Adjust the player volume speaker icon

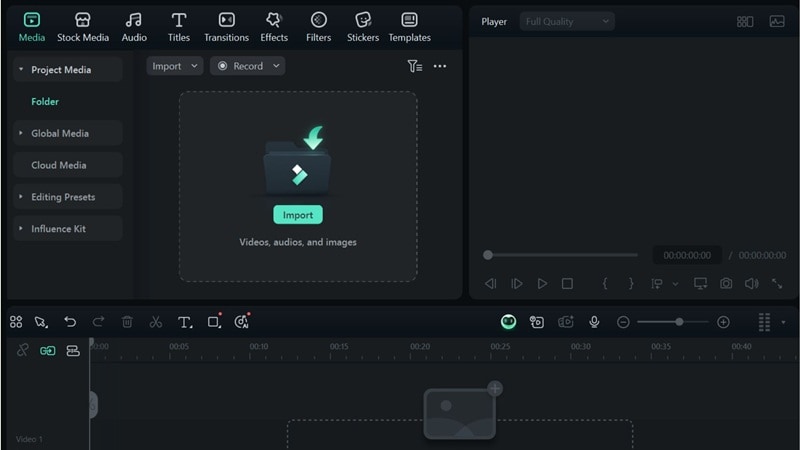pos(752,283)
